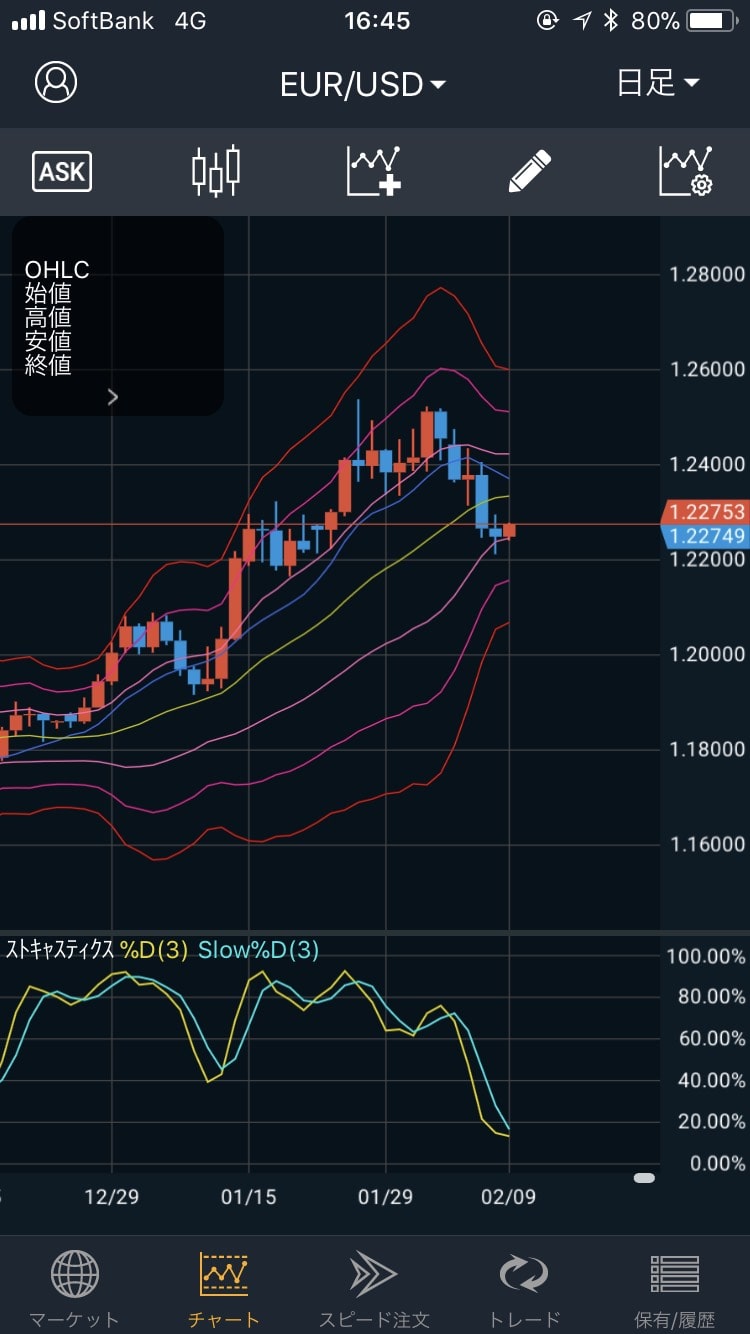Screen dimensions: 750x1334
Task: Tap the 16:45 clock in status bar
Action: pos(377,20)
